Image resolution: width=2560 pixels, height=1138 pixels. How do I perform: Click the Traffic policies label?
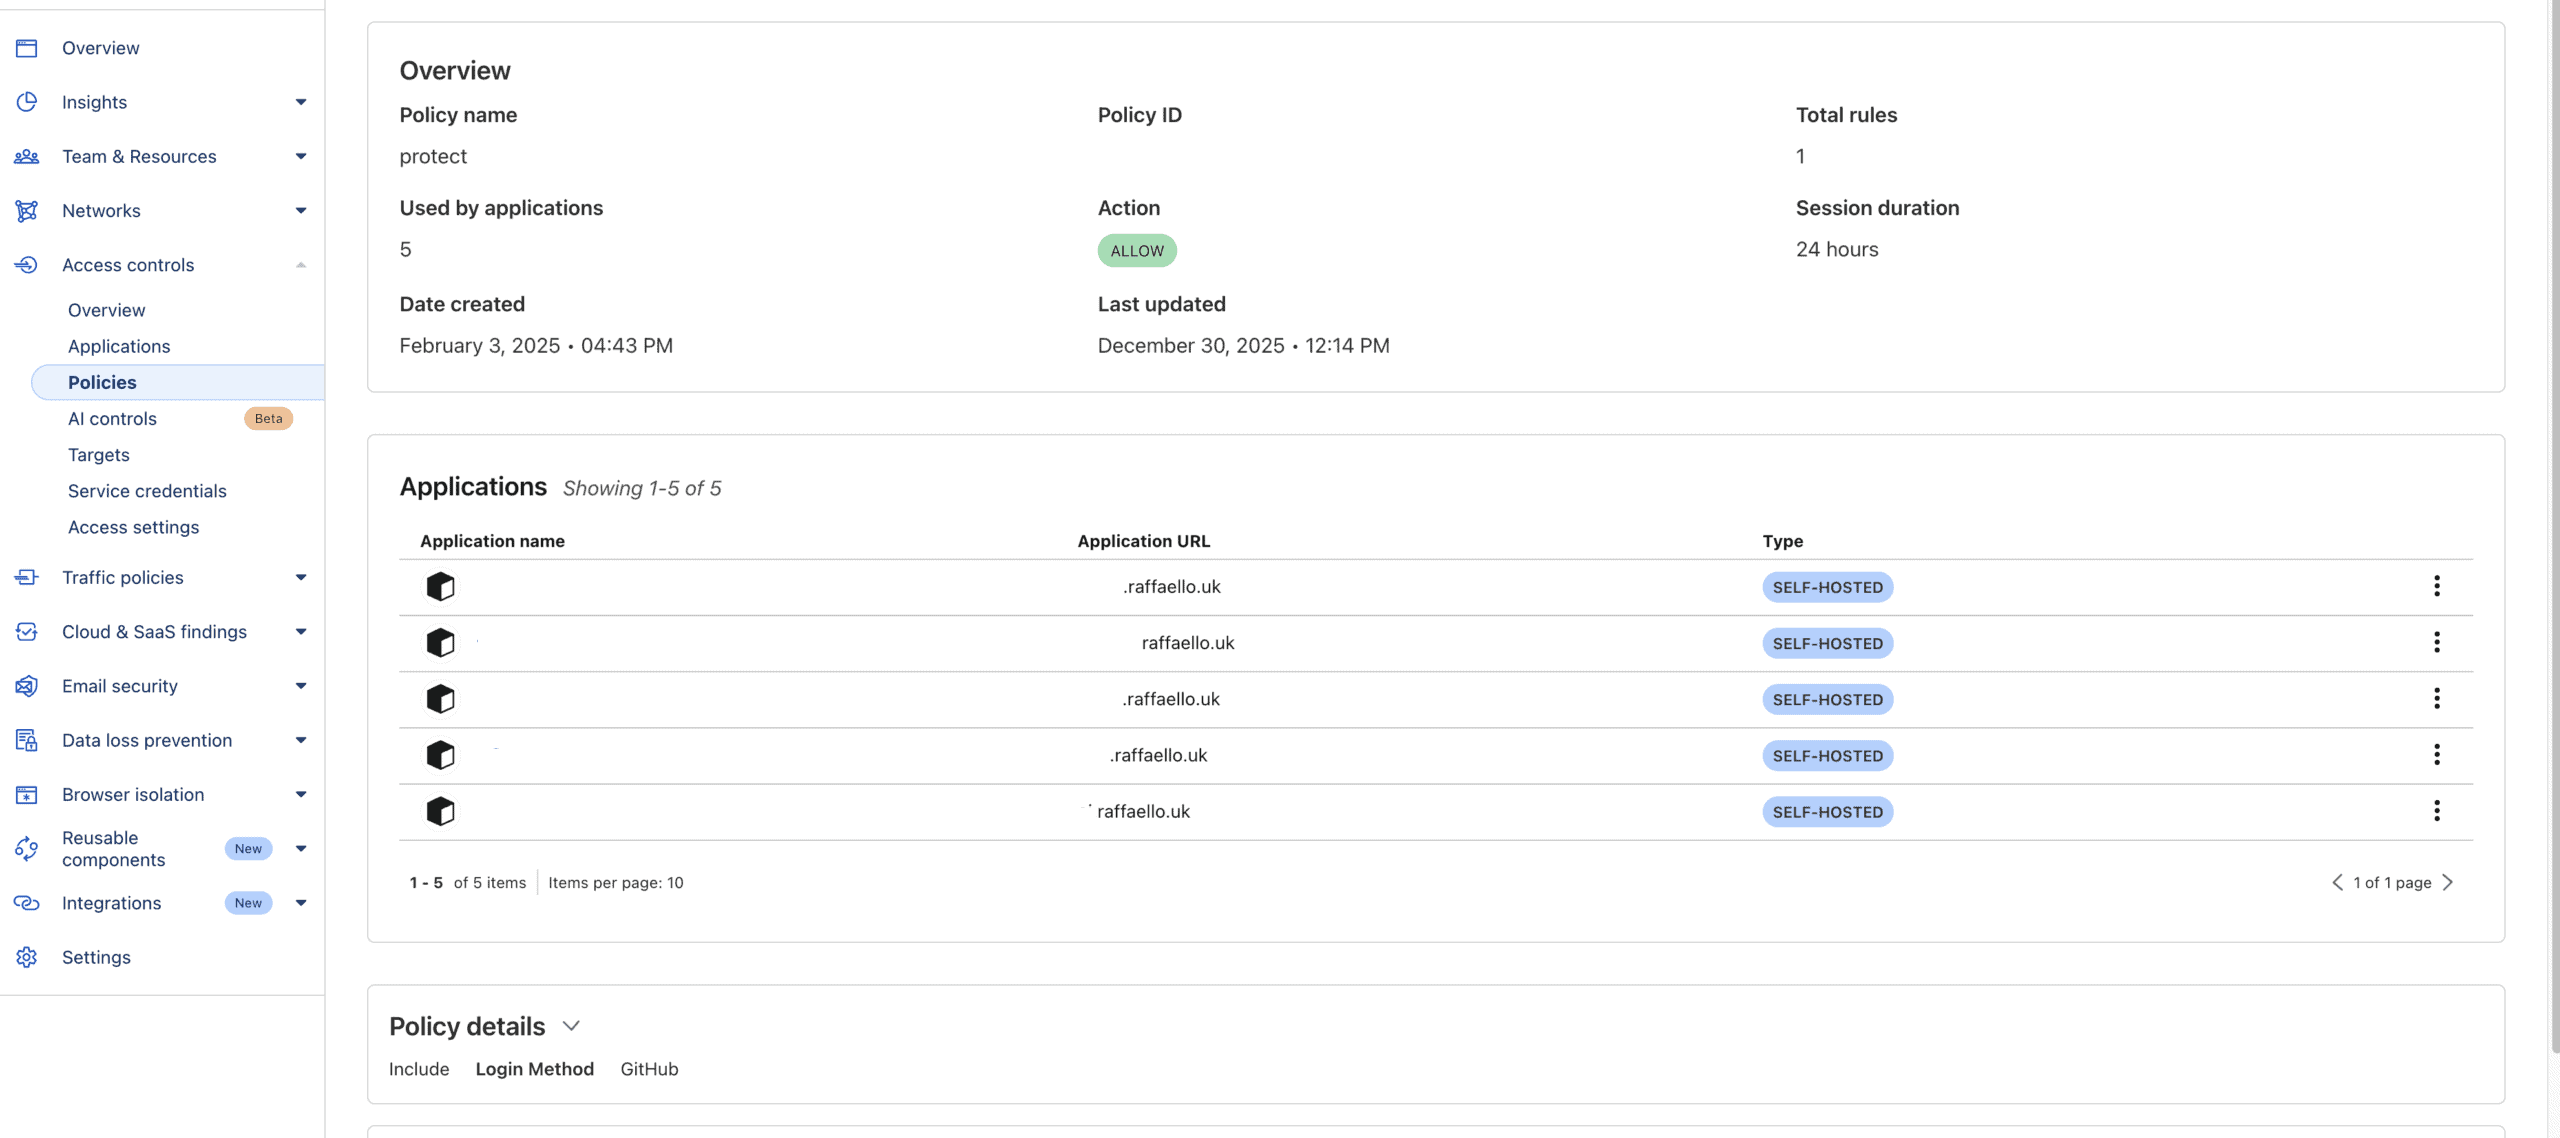(123, 577)
